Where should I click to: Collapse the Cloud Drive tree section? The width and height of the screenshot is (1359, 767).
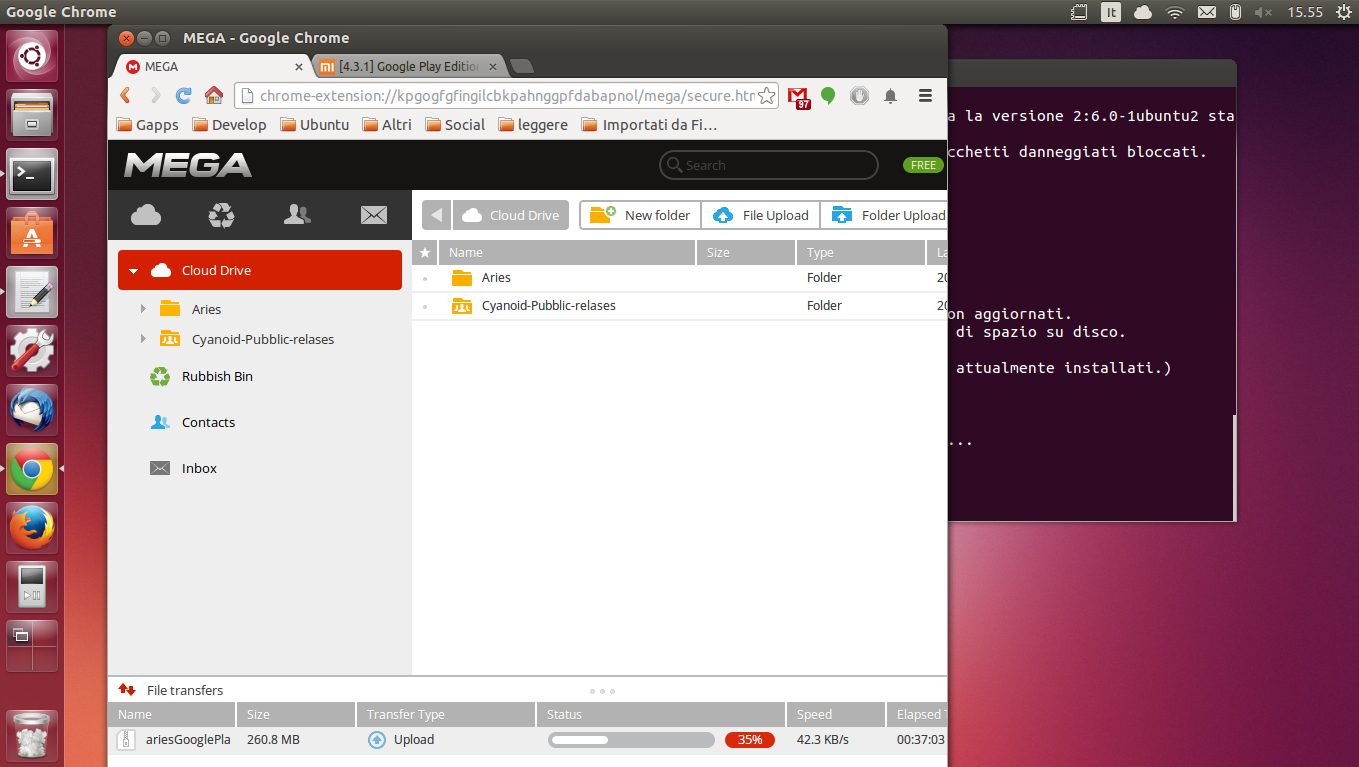tap(133, 271)
